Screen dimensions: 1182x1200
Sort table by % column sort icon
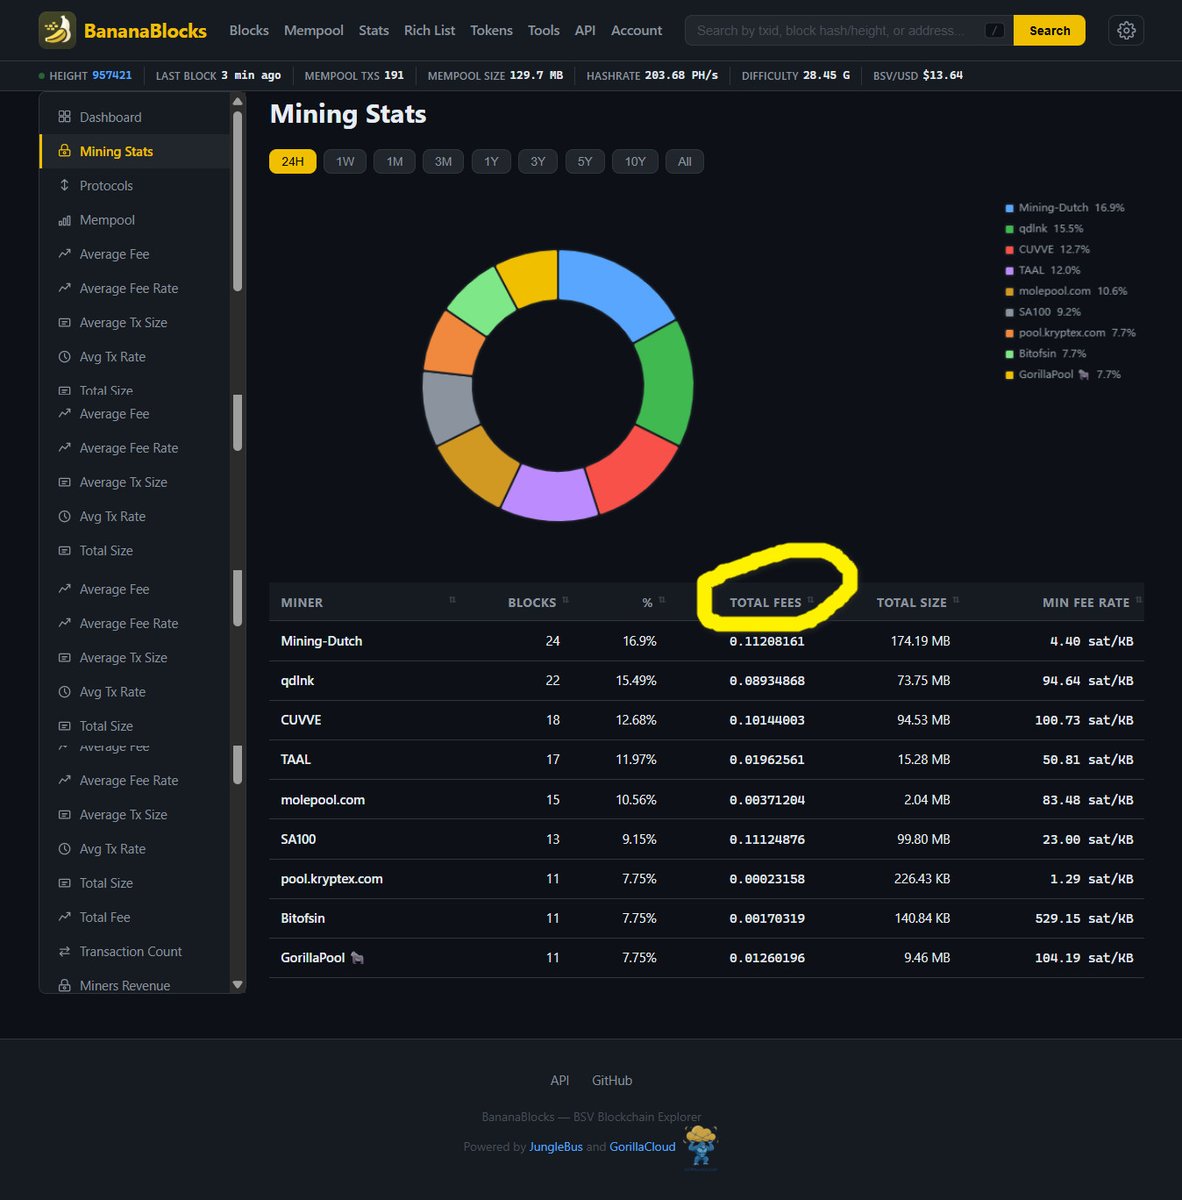(662, 600)
